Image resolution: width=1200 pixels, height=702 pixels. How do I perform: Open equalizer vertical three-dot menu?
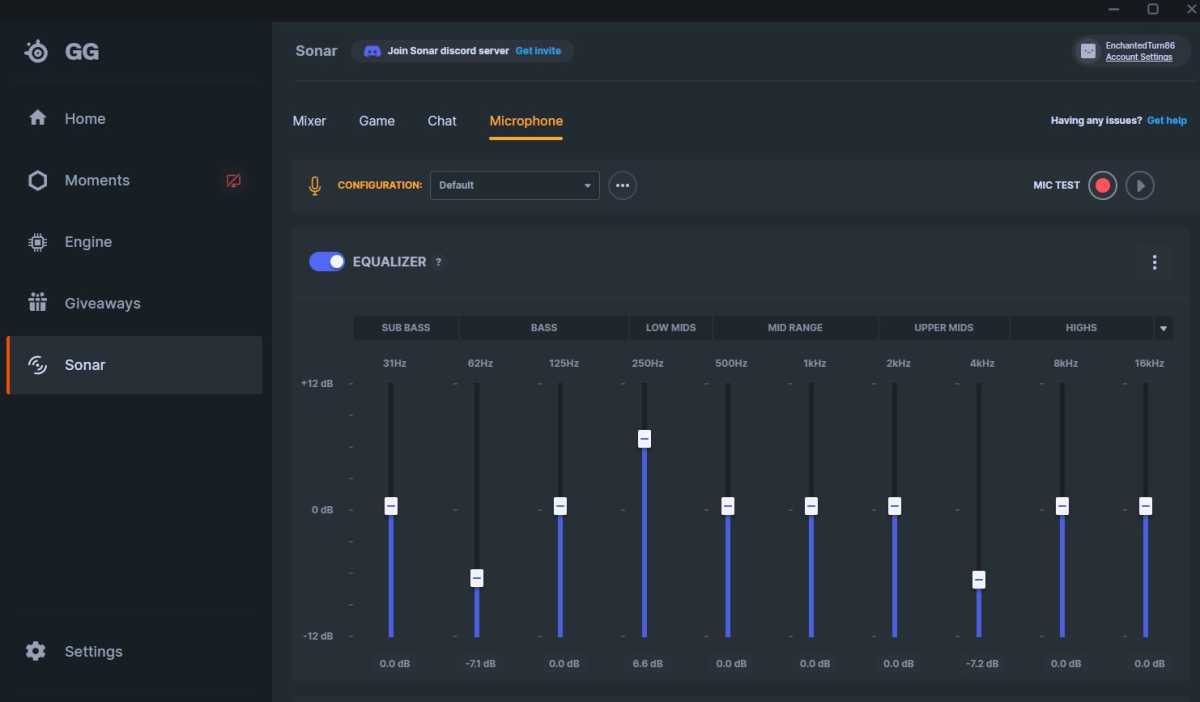tap(1154, 262)
